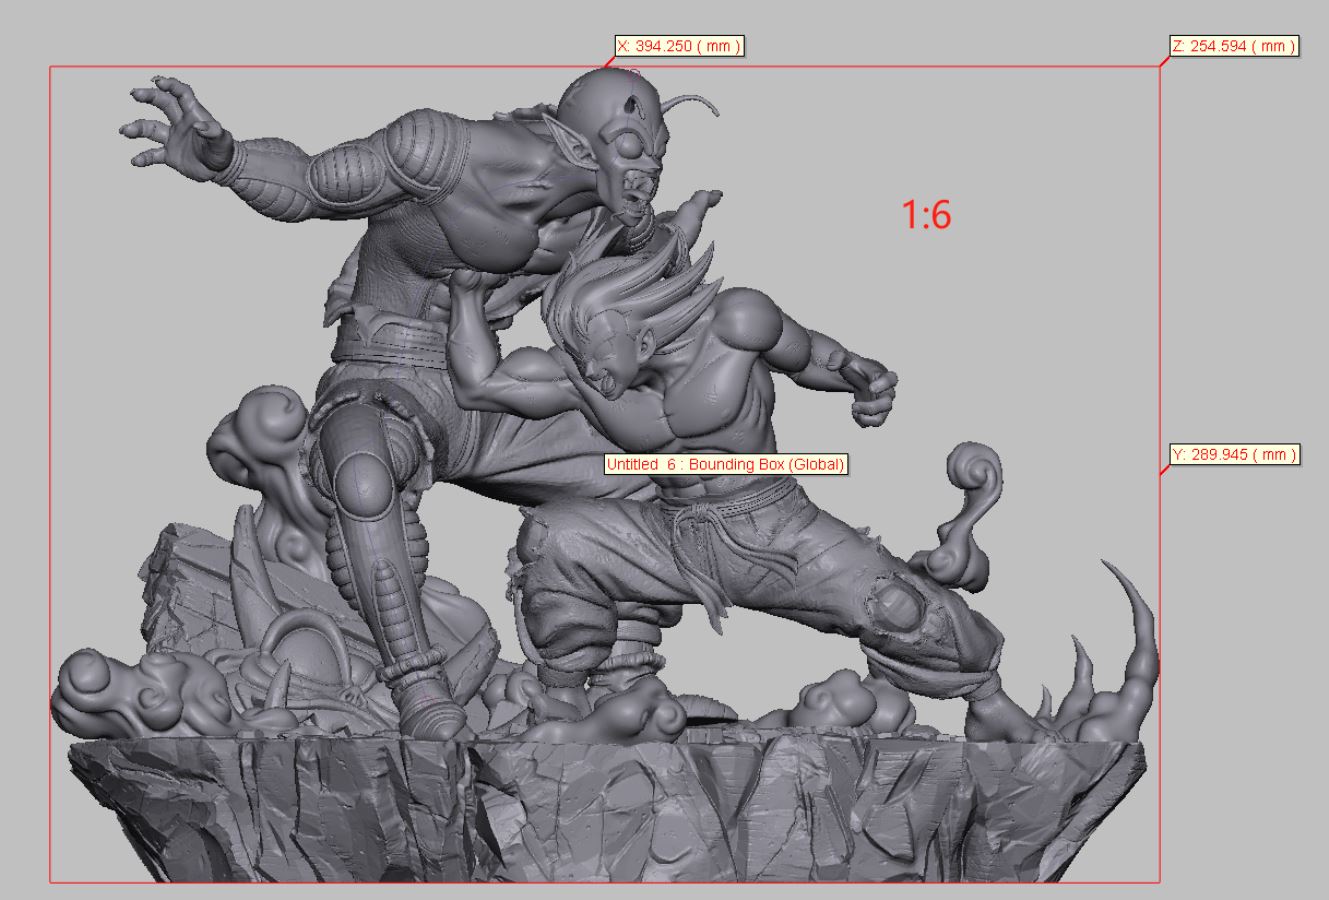Screen dimensions: 1329x900
Task: Click the Y: 289.945 mm dimension label
Action: (x=1234, y=455)
